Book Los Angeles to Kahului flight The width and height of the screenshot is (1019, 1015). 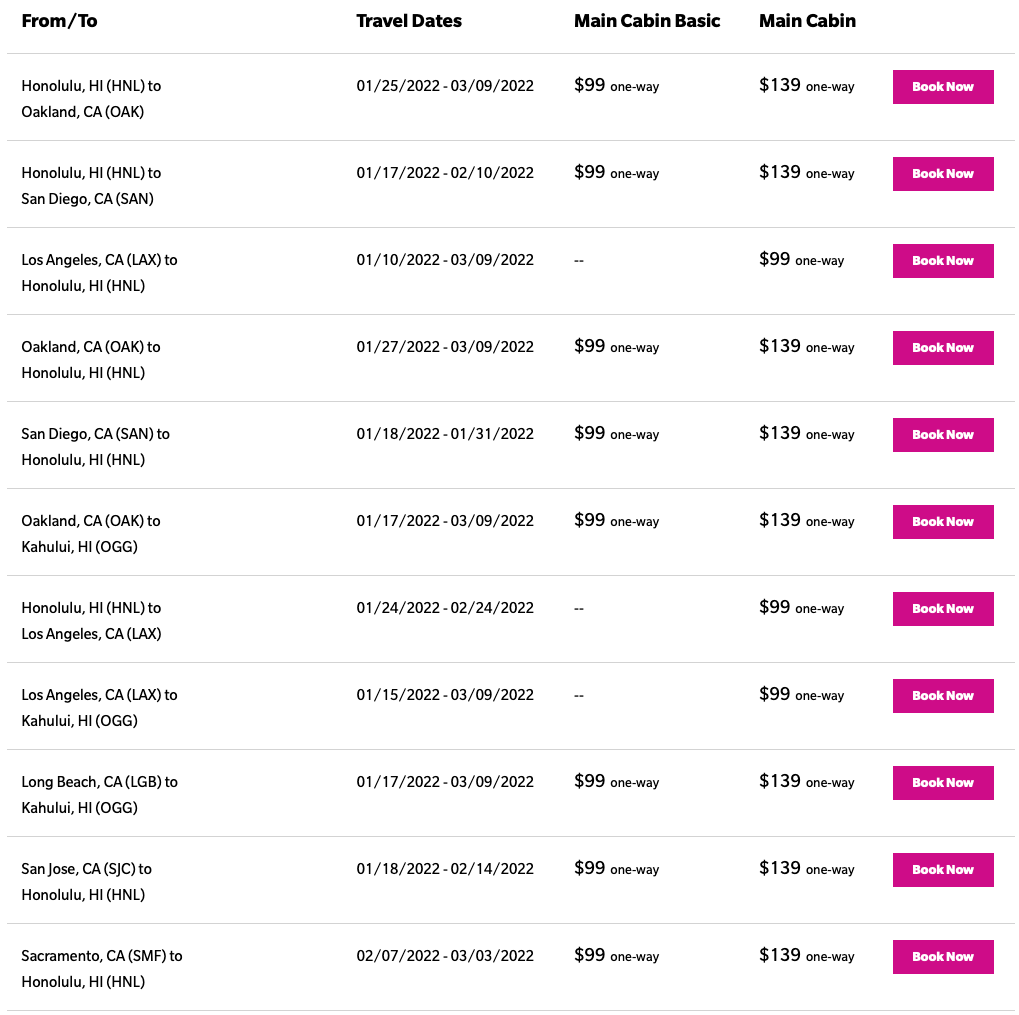[942, 696]
